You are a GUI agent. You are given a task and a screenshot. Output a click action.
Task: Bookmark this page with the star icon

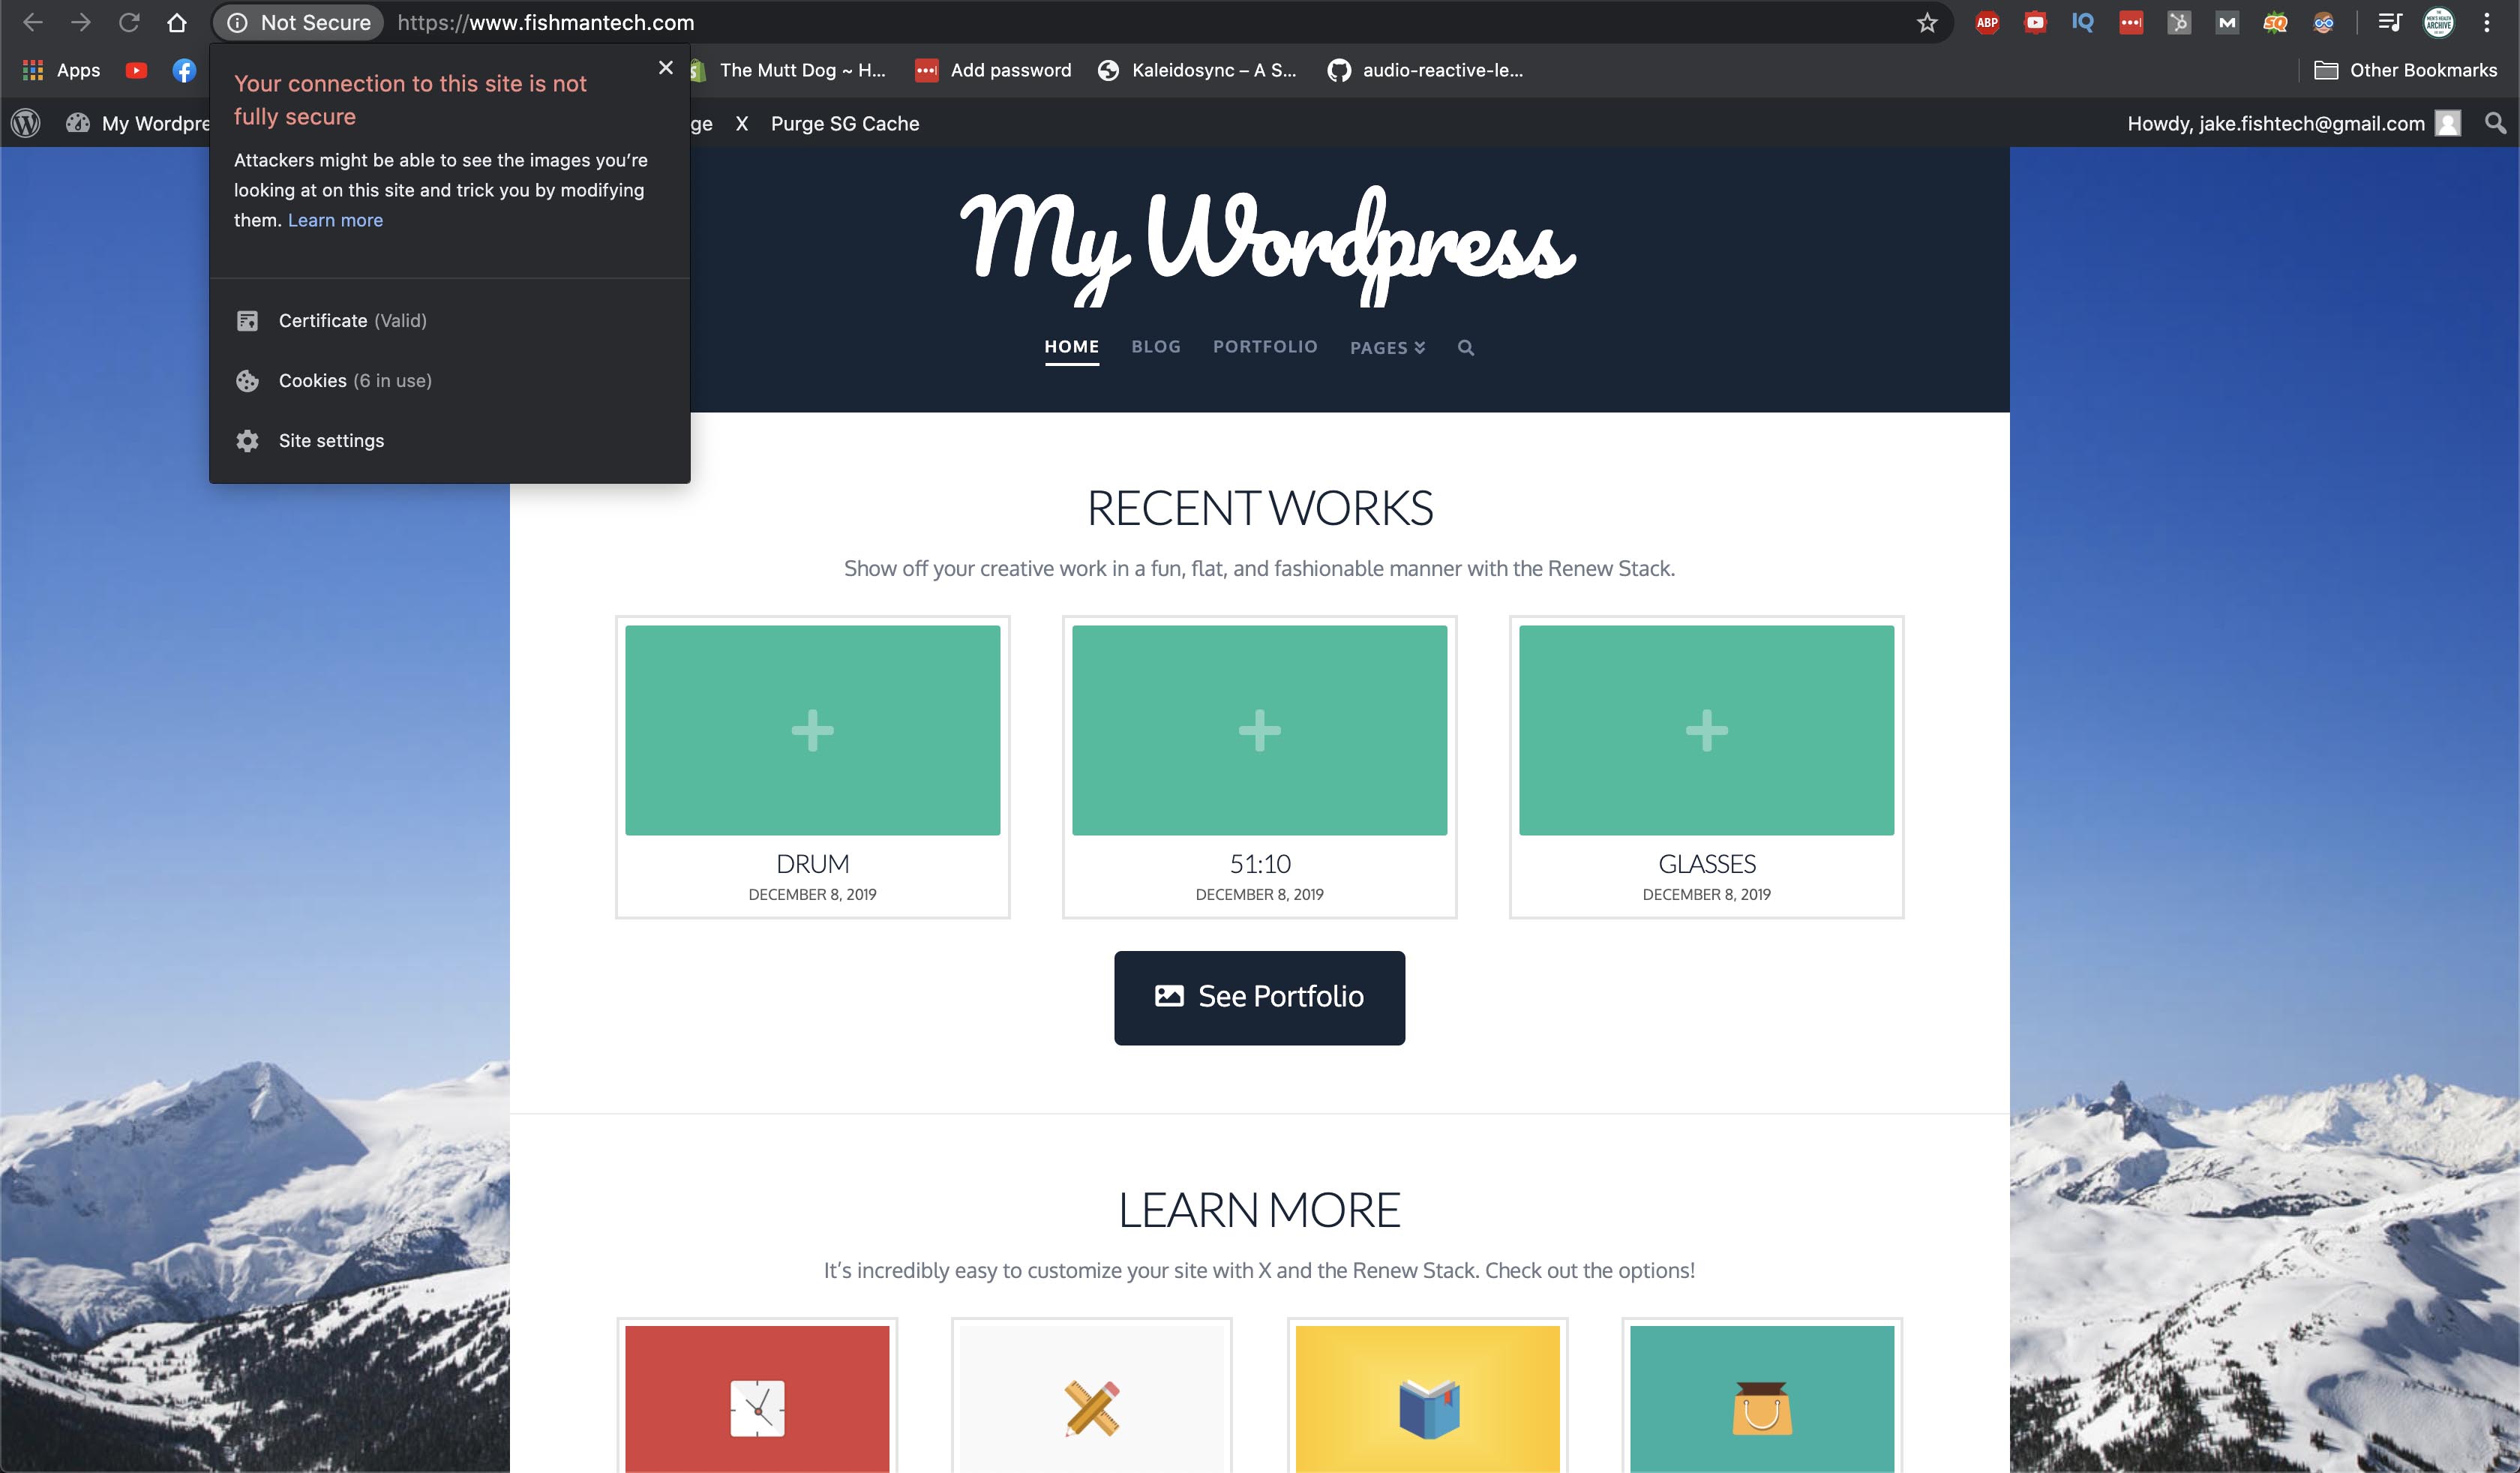coord(1927,22)
